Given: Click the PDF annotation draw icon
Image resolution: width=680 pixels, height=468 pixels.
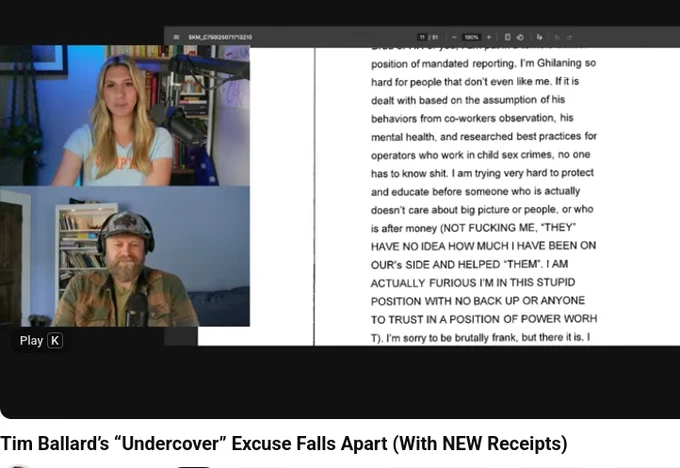Looking at the screenshot, I should click(x=539, y=37).
